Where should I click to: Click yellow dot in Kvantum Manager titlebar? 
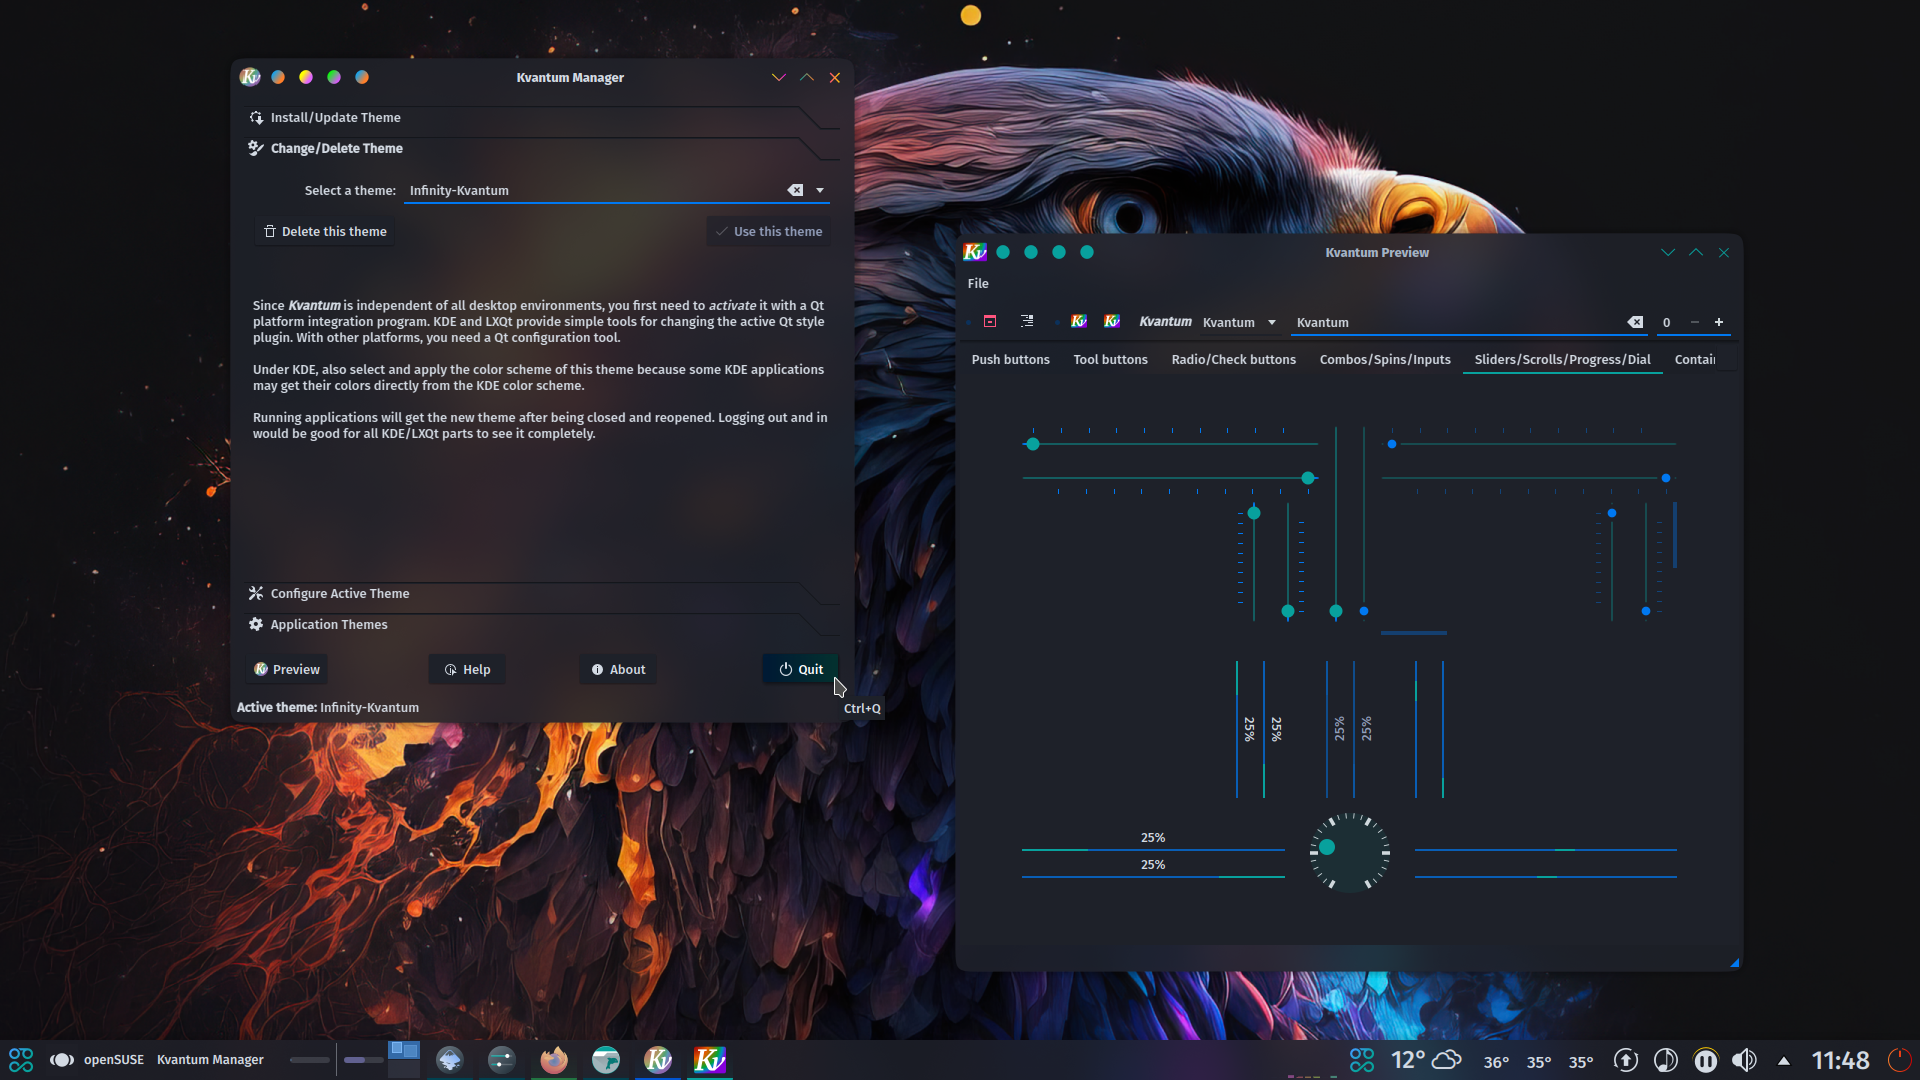pyautogui.click(x=306, y=77)
